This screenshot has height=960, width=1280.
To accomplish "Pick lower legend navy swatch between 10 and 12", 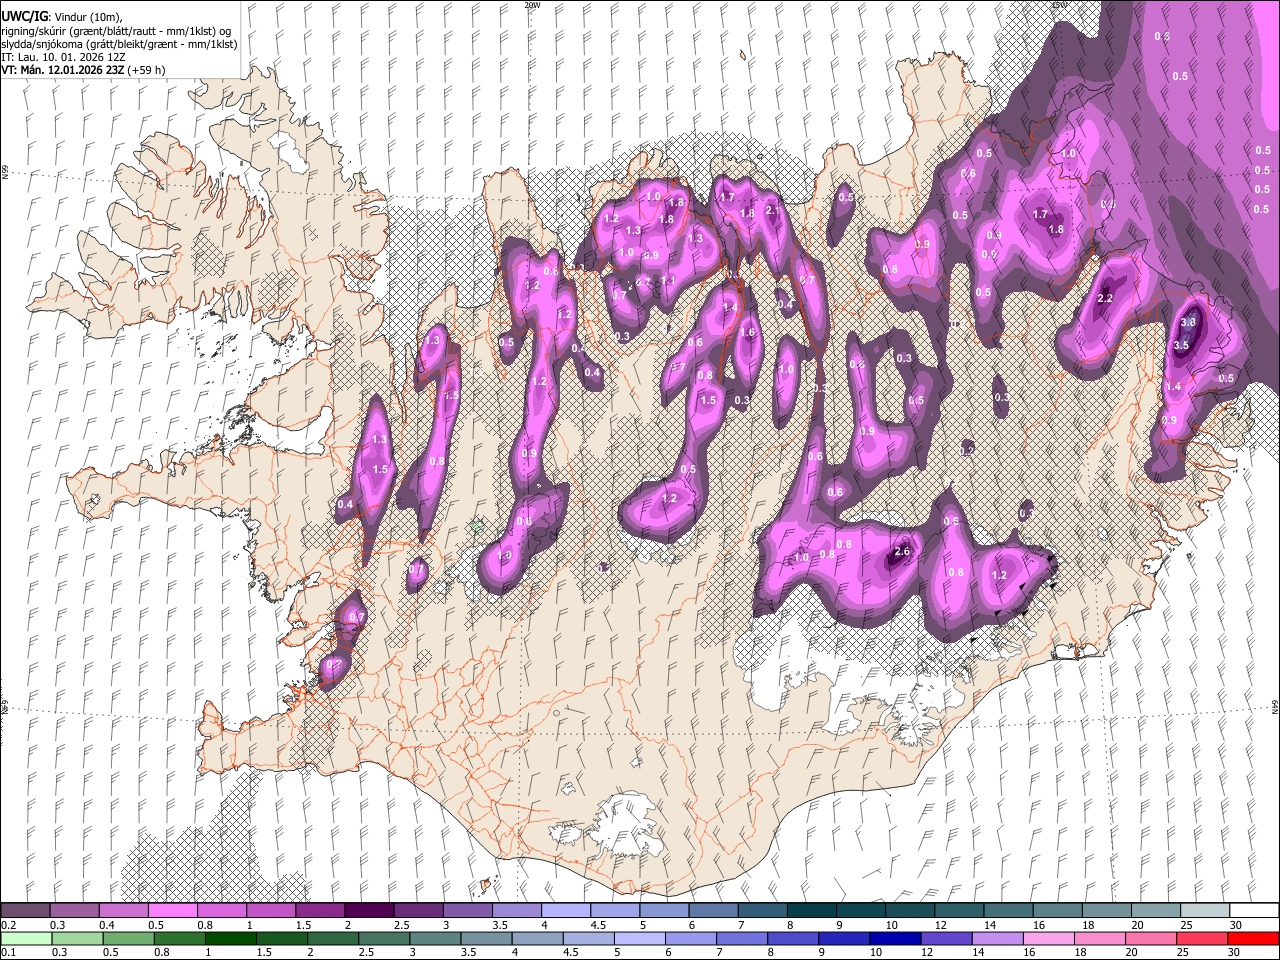I will pos(896,938).
